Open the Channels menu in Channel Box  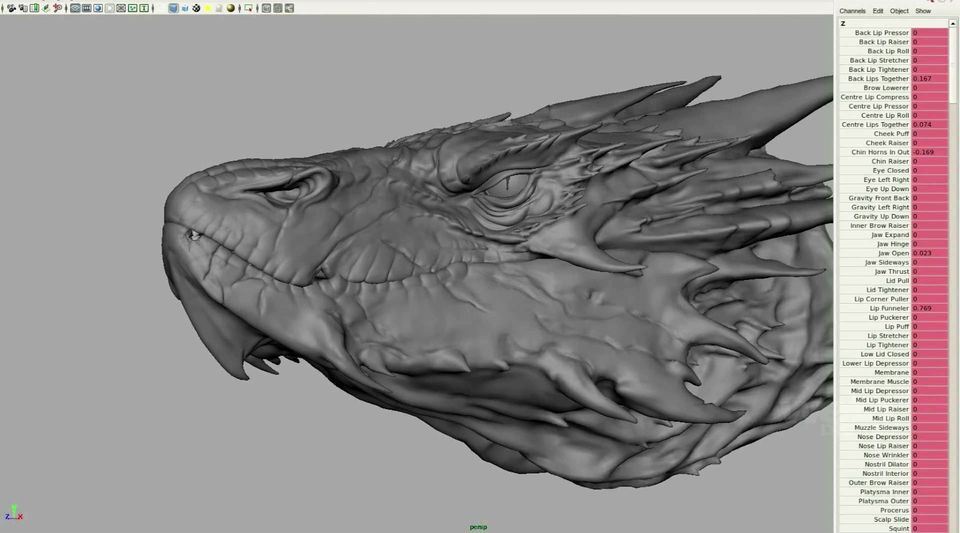852,11
